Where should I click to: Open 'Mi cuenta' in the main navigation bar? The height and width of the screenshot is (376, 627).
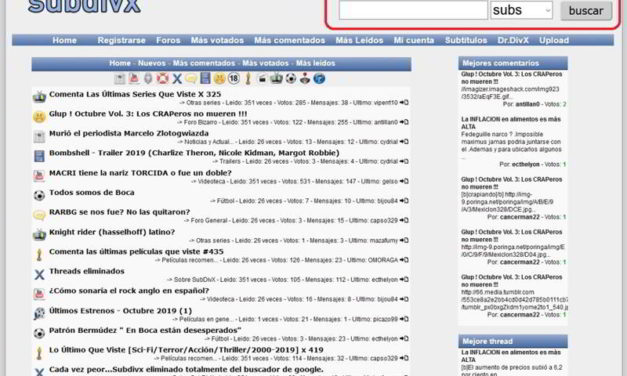[413, 40]
